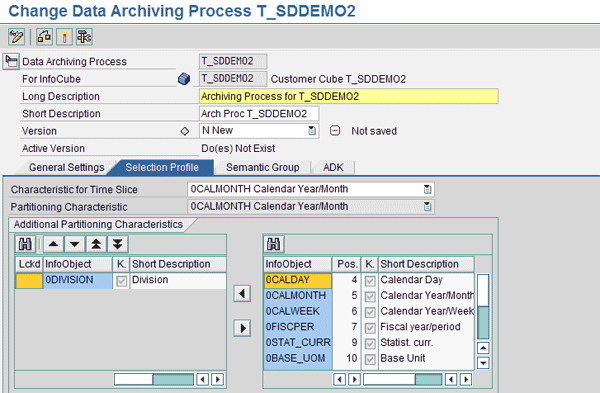Toggle display/change mode pencil icon

pos(16,37)
